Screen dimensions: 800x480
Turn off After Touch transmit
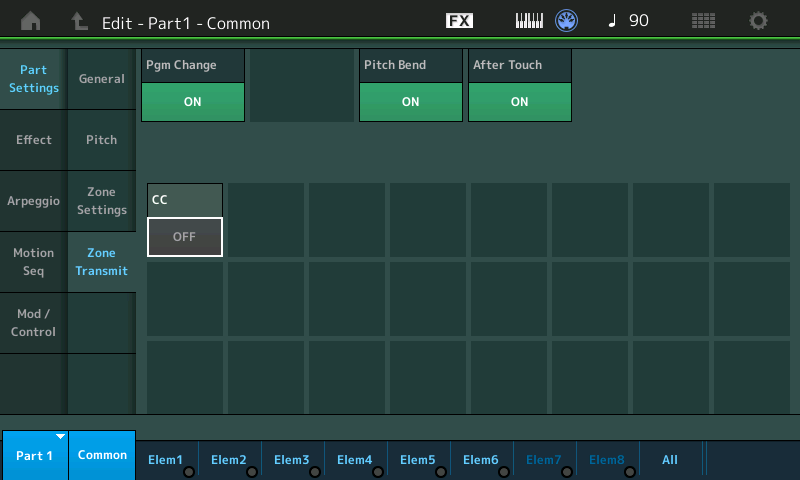(x=520, y=102)
